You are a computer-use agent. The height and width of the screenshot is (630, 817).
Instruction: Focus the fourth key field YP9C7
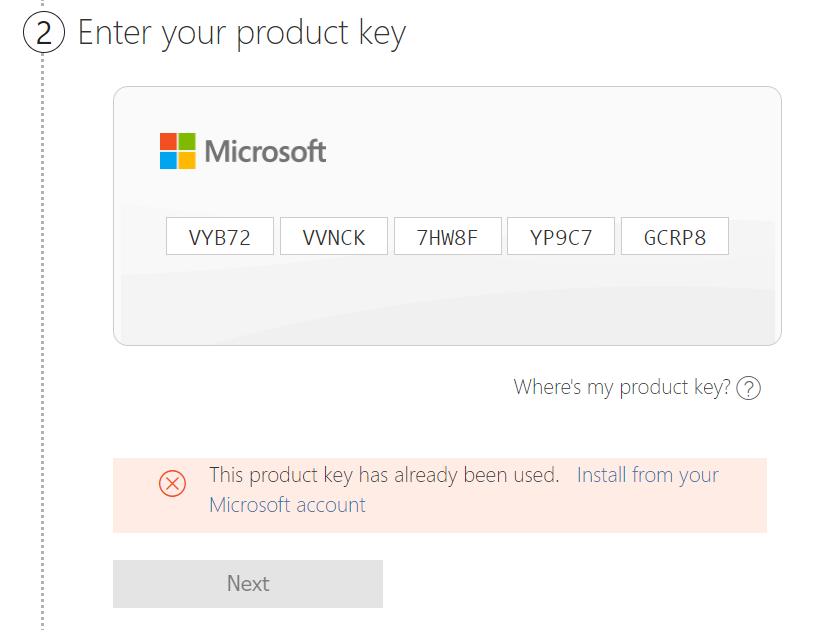561,238
